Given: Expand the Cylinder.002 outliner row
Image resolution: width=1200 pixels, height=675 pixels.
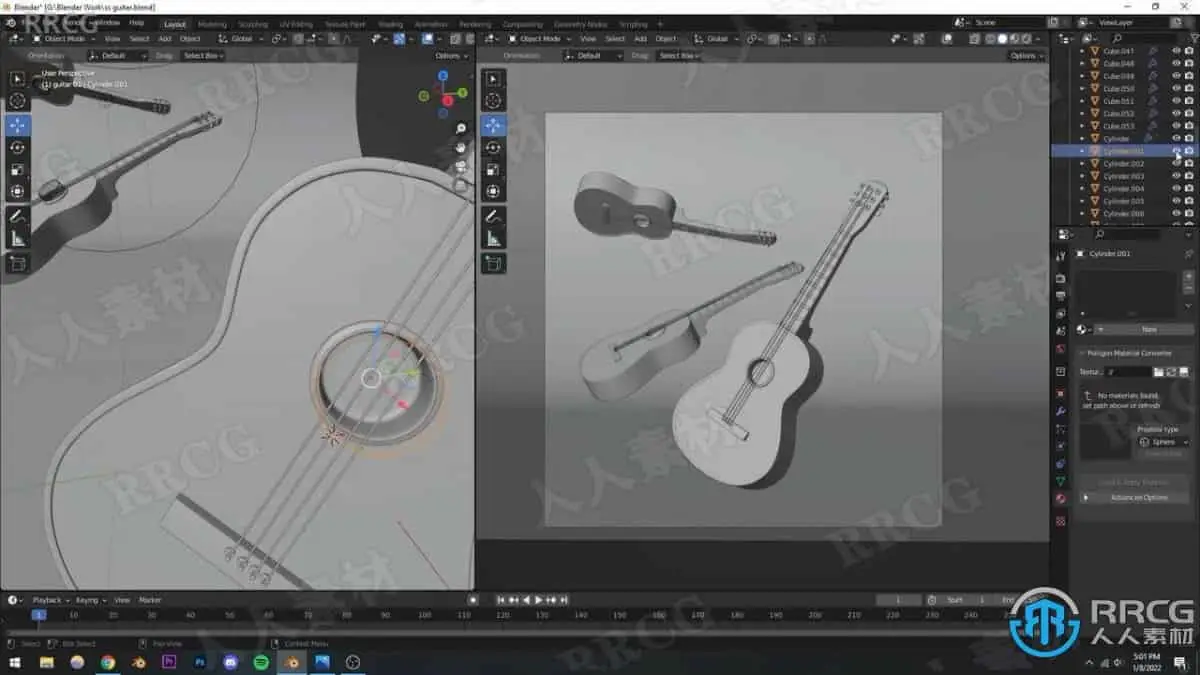Looking at the screenshot, I should [1082, 163].
